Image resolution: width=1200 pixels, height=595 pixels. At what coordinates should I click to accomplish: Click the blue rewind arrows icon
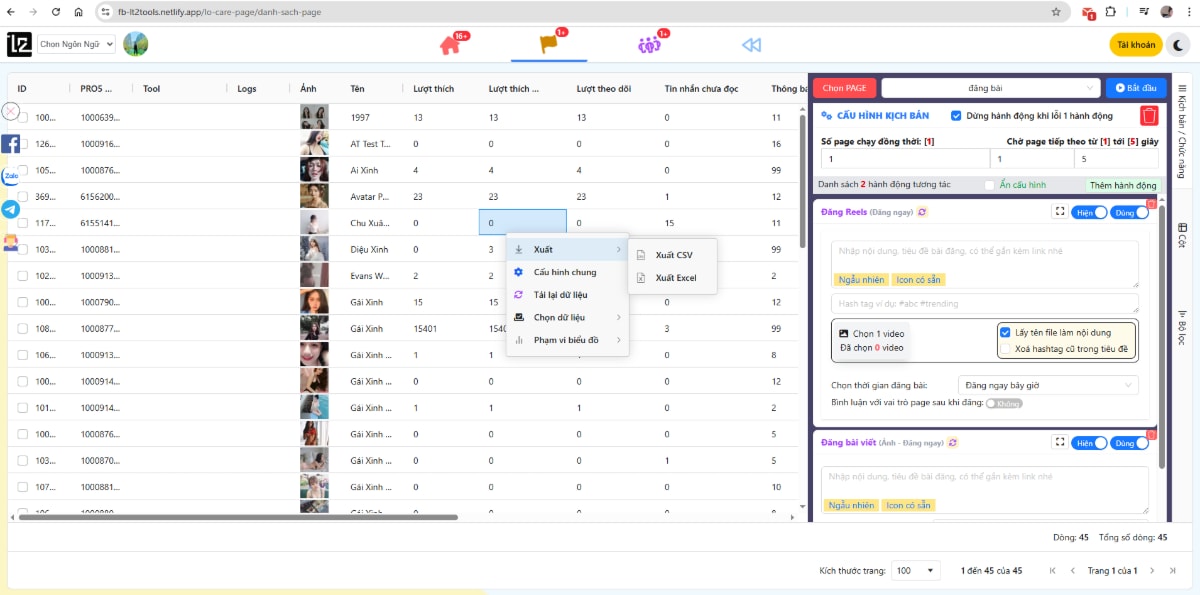(750, 44)
